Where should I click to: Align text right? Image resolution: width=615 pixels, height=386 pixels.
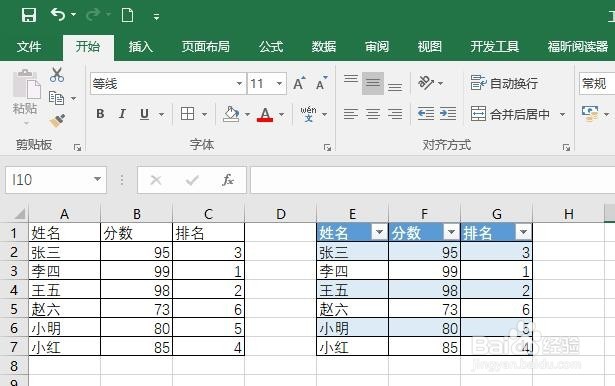[x=395, y=114]
